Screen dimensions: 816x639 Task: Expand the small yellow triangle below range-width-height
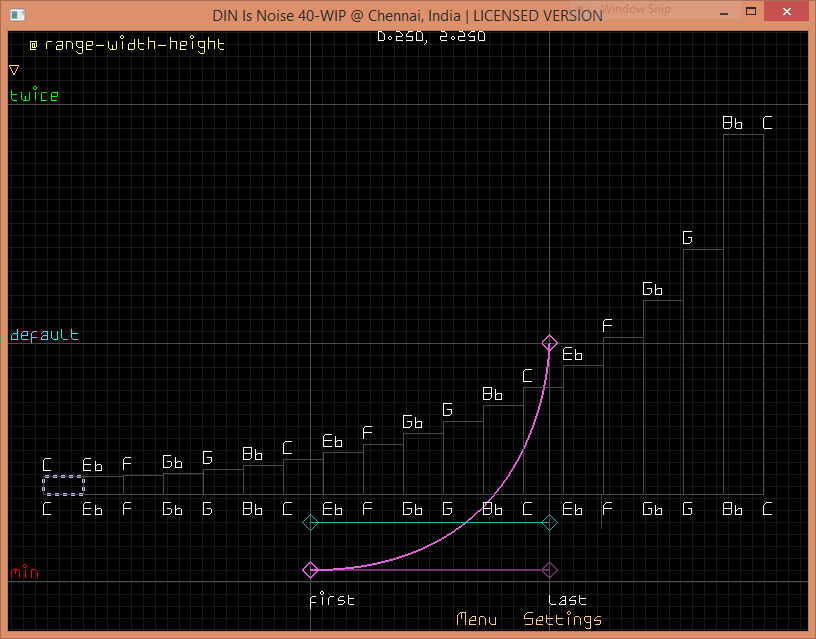(14, 70)
